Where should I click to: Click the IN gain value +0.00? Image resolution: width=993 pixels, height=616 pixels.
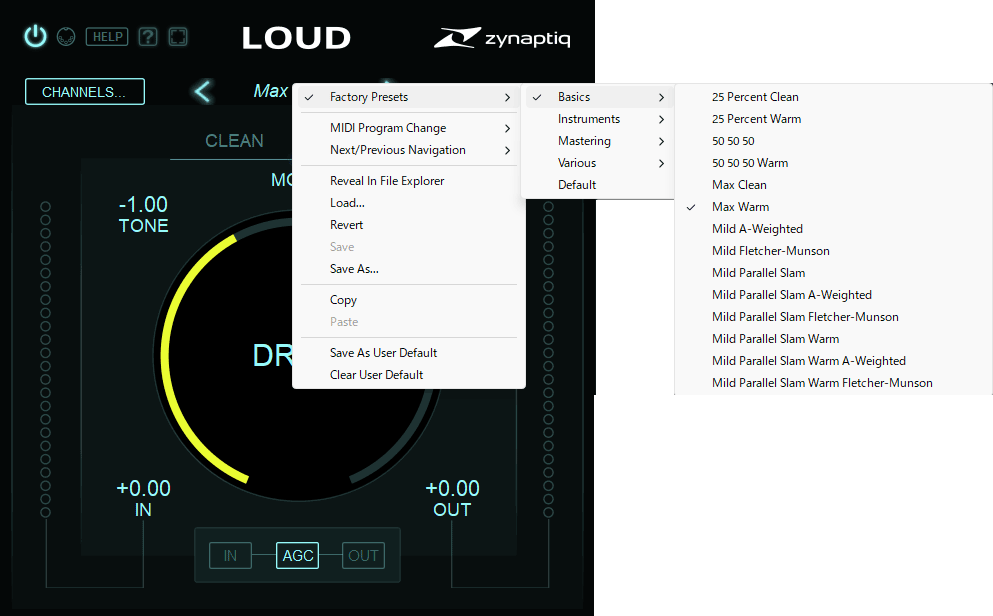(x=144, y=488)
